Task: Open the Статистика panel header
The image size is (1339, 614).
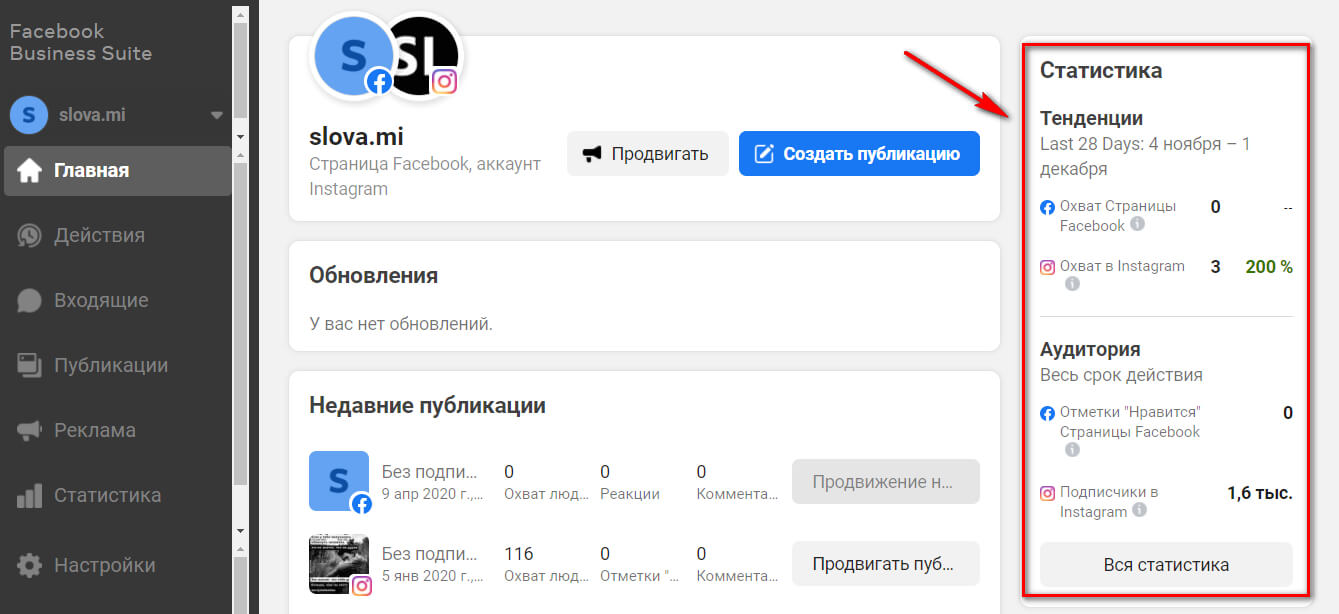Action: click(1101, 70)
